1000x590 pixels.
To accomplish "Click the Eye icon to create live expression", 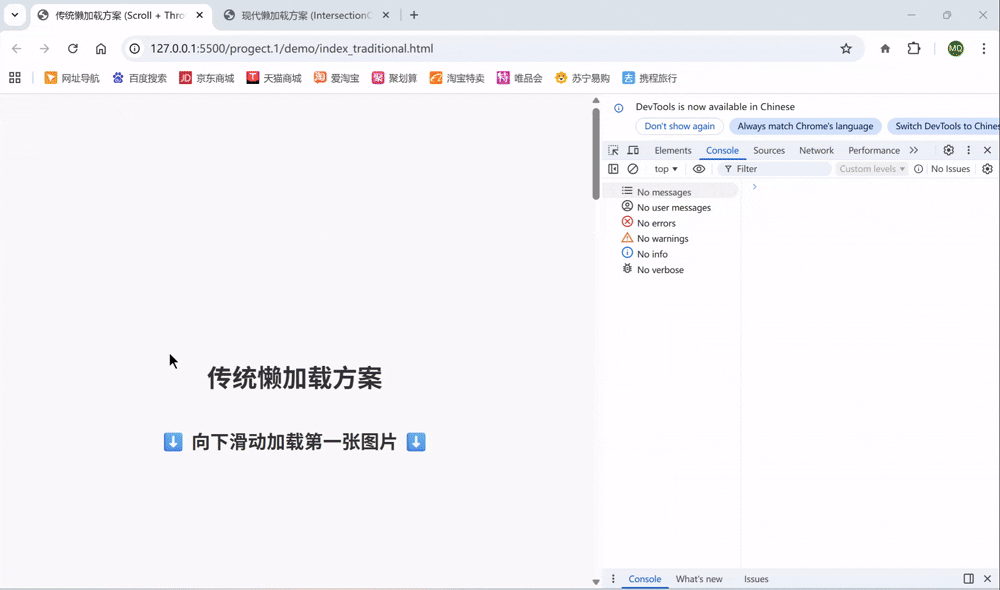I will (x=699, y=168).
